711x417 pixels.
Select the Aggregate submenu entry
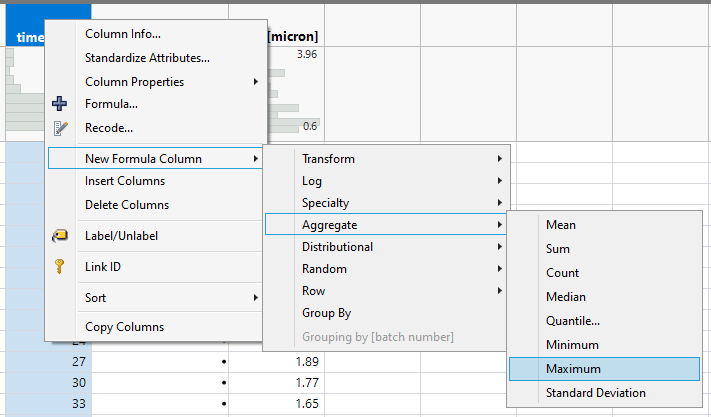[385, 225]
